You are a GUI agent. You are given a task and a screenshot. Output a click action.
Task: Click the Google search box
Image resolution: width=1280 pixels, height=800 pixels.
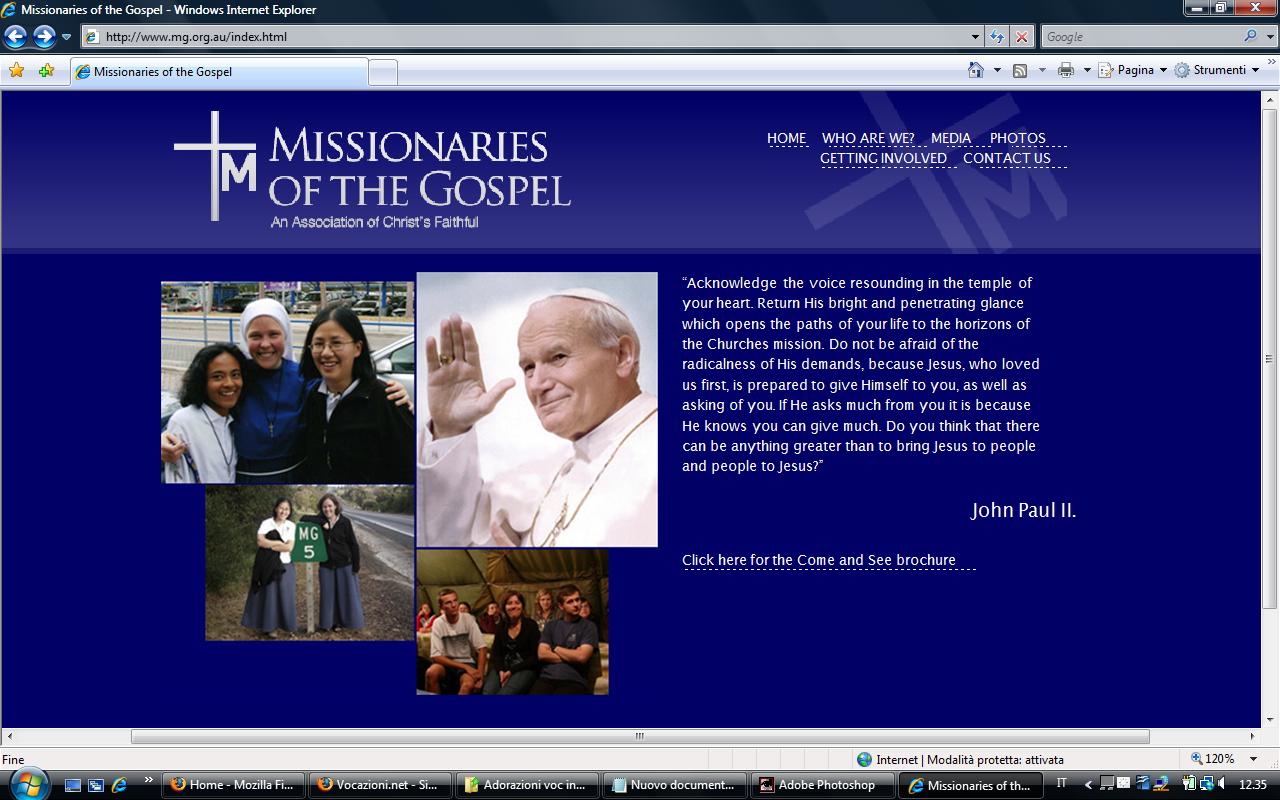click(x=1139, y=37)
